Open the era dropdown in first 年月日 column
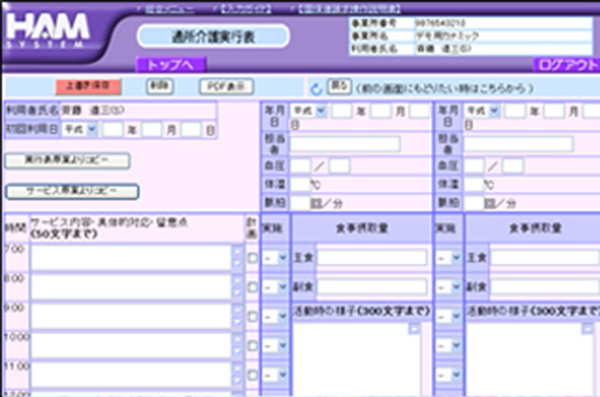 tap(308, 111)
